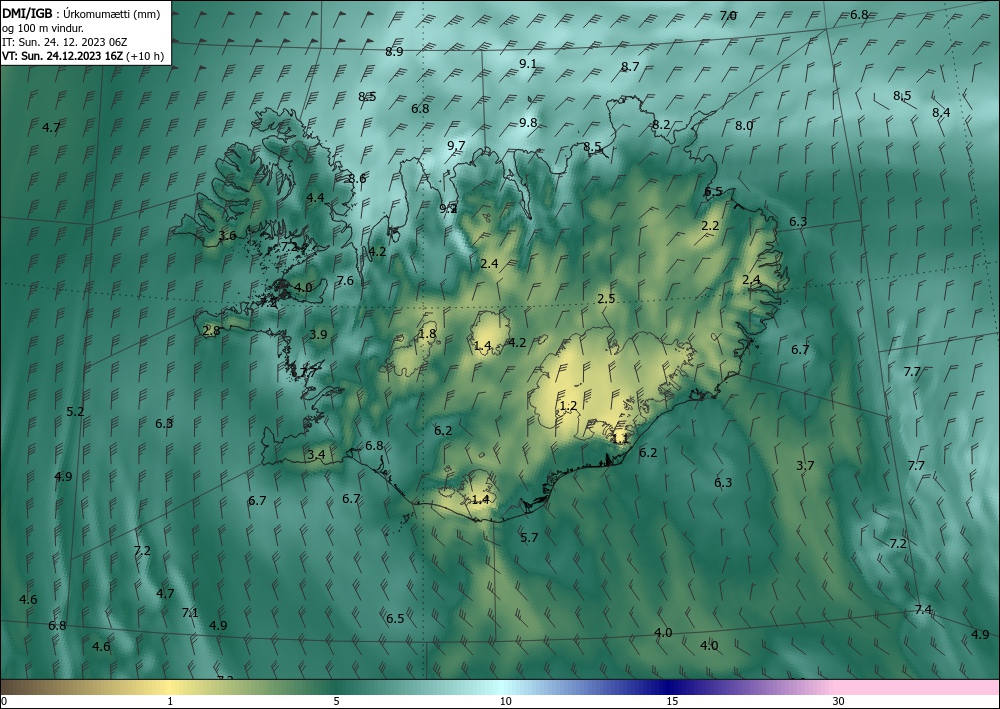Click the '(+10 h)' forecast offset text
Screen dimensions: 1000x709
145,56
